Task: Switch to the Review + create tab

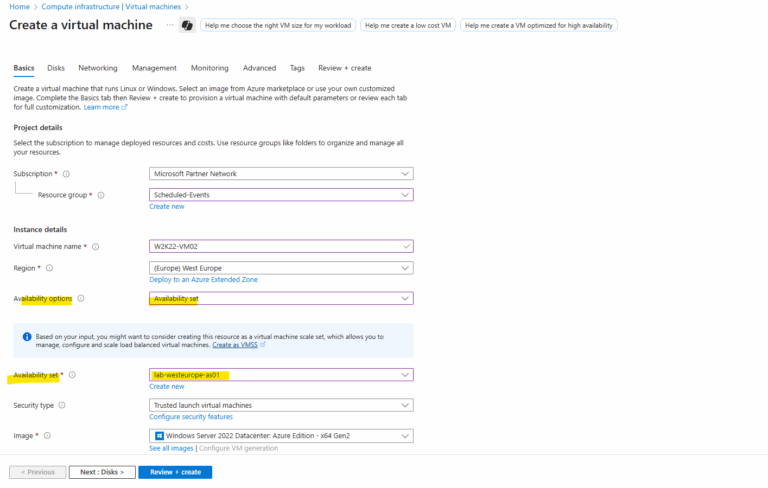Action: 345,68
